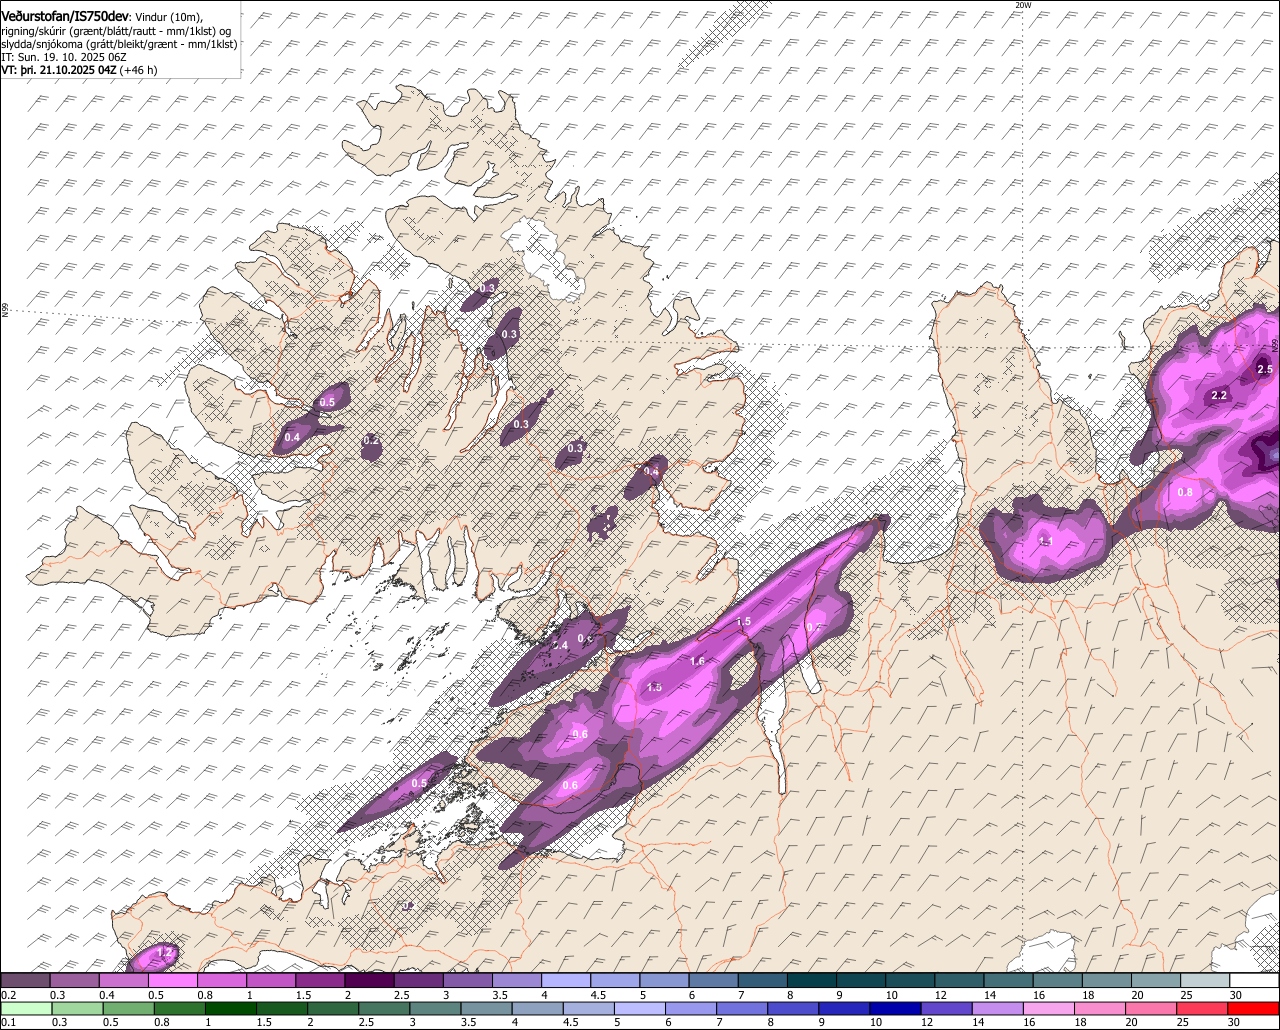Click the pale grey 25 swatch in top legend row
Viewport: 1280px width, 1030px height.
(1206, 980)
